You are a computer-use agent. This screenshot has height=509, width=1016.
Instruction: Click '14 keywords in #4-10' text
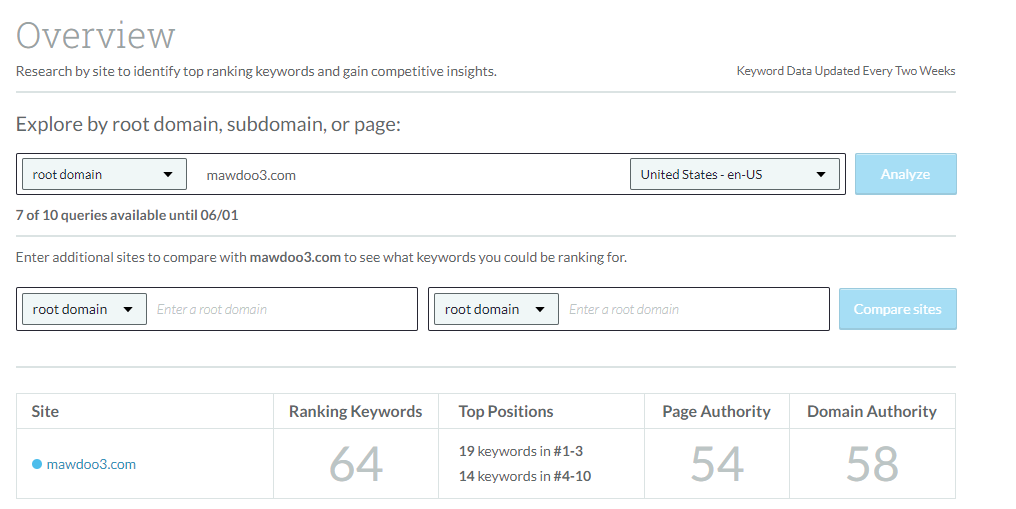(x=525, y=476)
